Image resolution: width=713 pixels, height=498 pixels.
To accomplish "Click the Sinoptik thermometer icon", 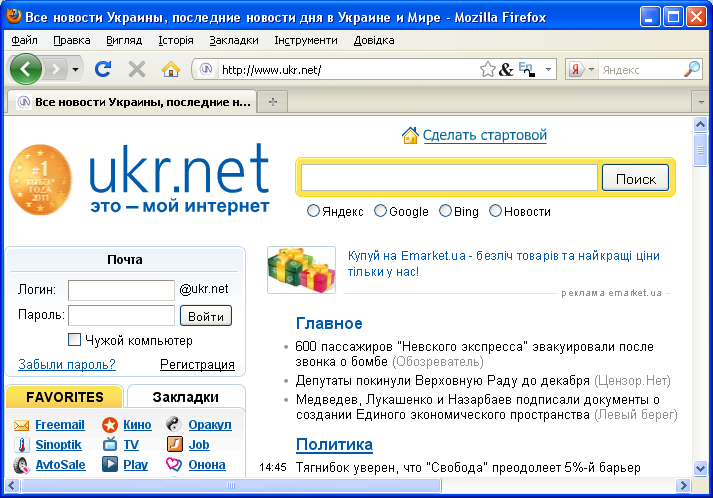I will (x=21, y=445).
